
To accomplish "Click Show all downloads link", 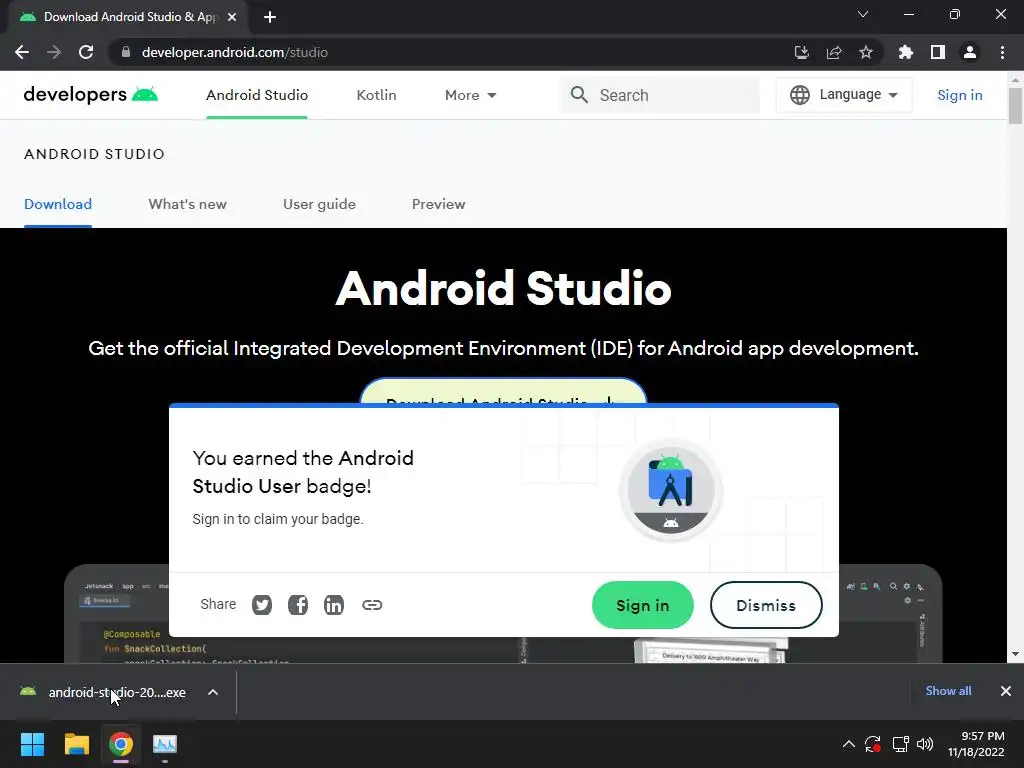I will pyautogui.click(x=948, y=691).
